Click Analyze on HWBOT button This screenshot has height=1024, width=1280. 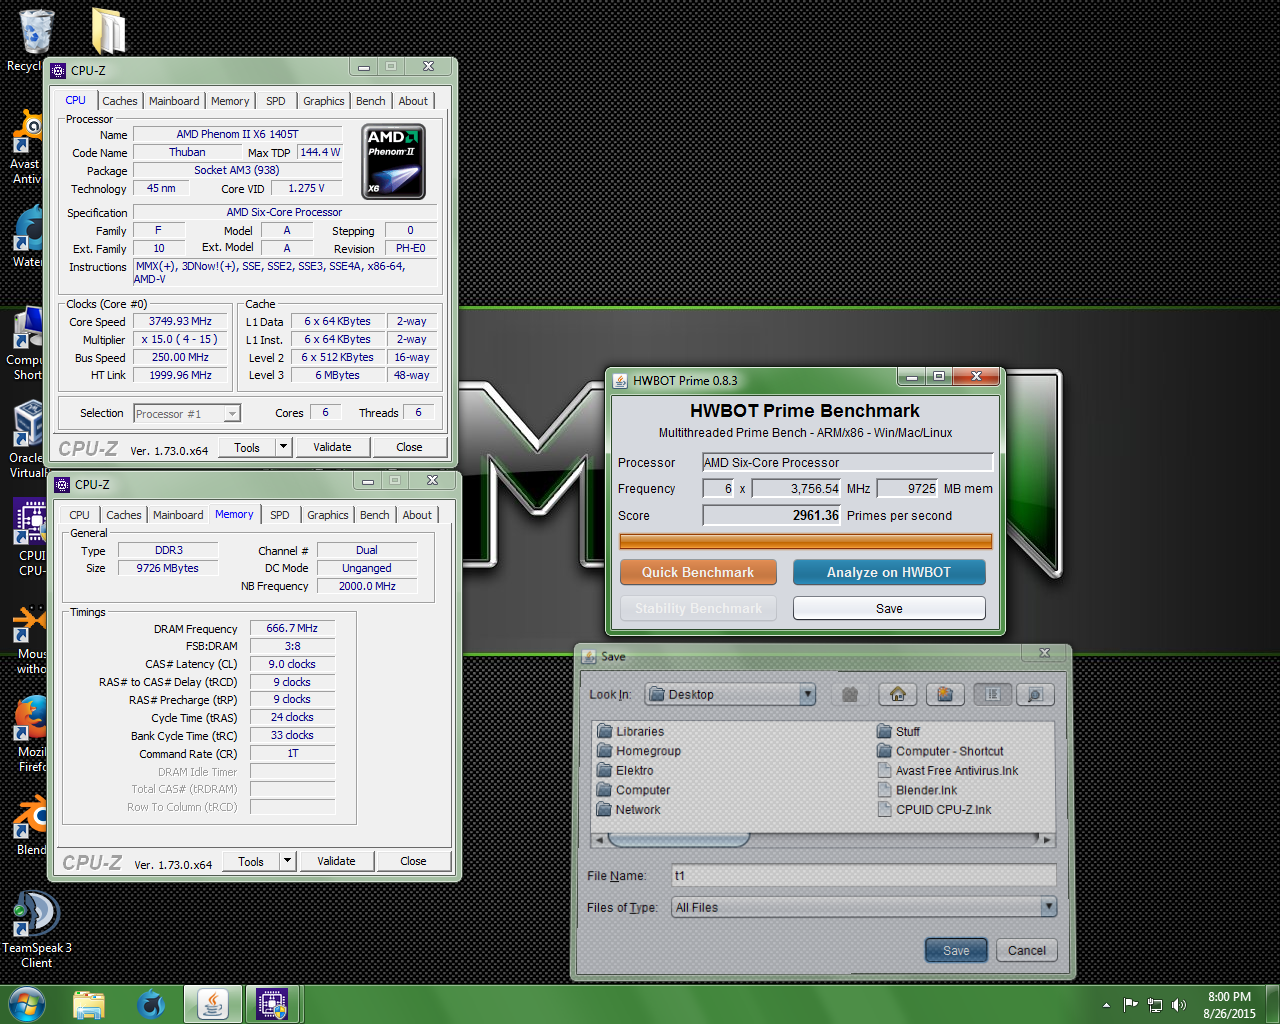point(889,572)
